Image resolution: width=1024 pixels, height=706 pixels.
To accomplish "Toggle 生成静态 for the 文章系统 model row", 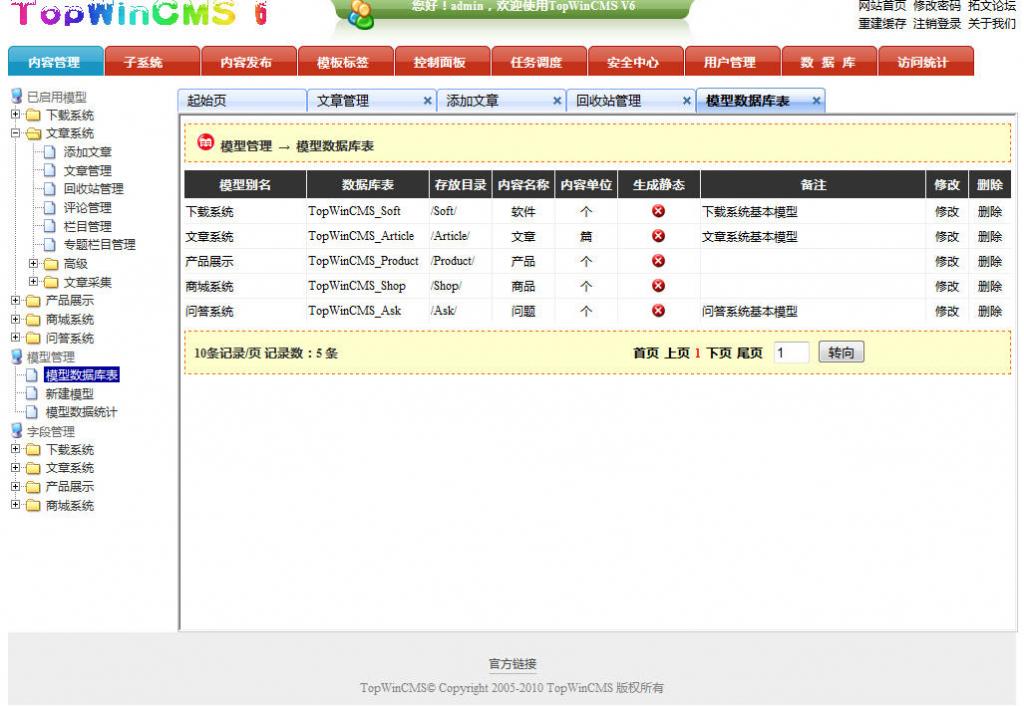I will tap(658, 235).
